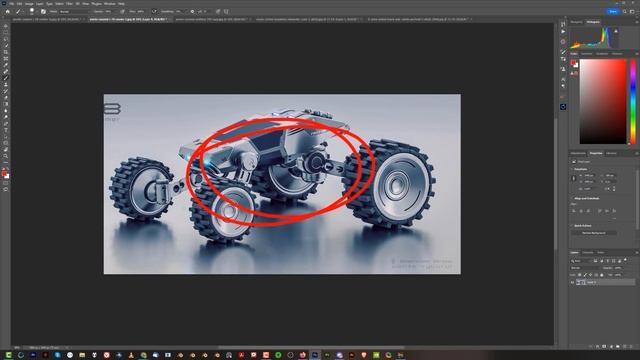The height and width of the screenshot is (360, 640).
Task: Toggle pressure for opacity button
Action: point(122,11)
